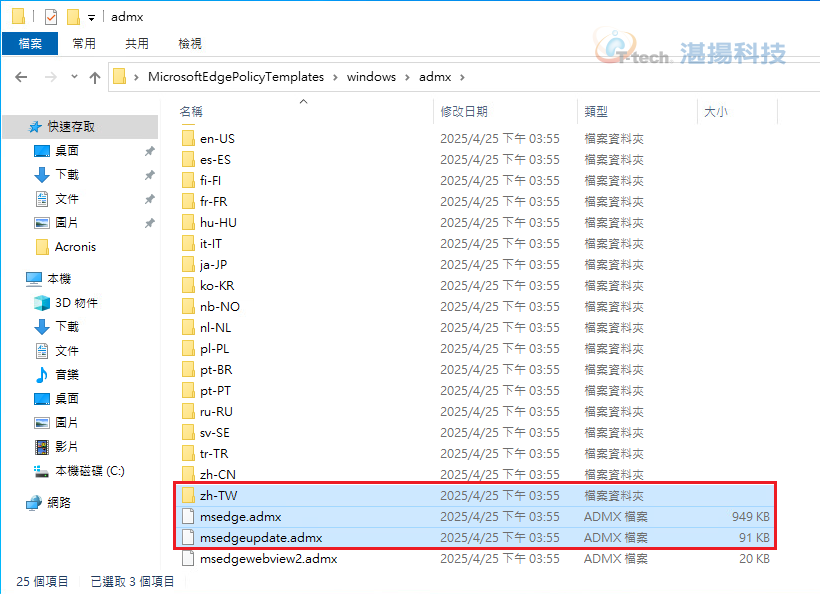This screenshot has height=594, width=820.
Task: Open 3D 物件 in the navigation pane
Action: click(x=76, y=303)
